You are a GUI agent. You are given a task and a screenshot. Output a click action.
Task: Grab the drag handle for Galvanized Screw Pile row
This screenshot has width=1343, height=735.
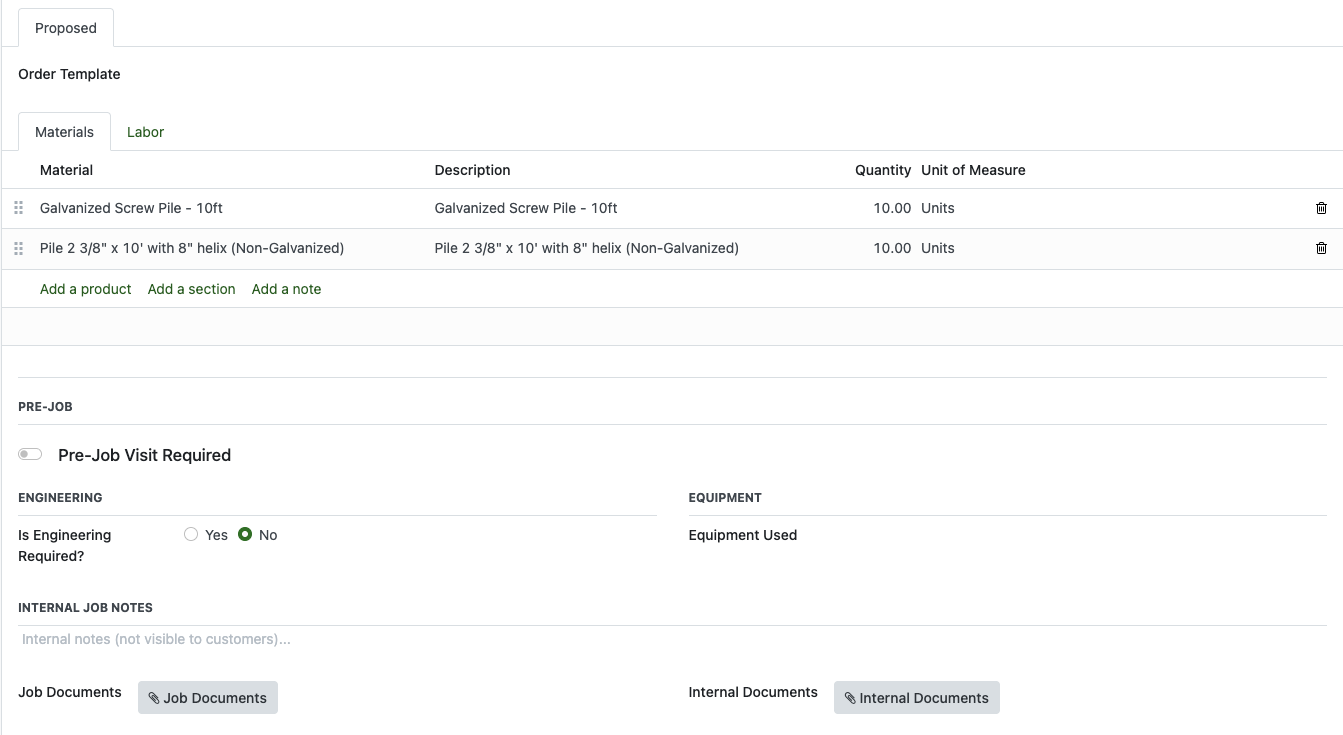click(18, 208)
